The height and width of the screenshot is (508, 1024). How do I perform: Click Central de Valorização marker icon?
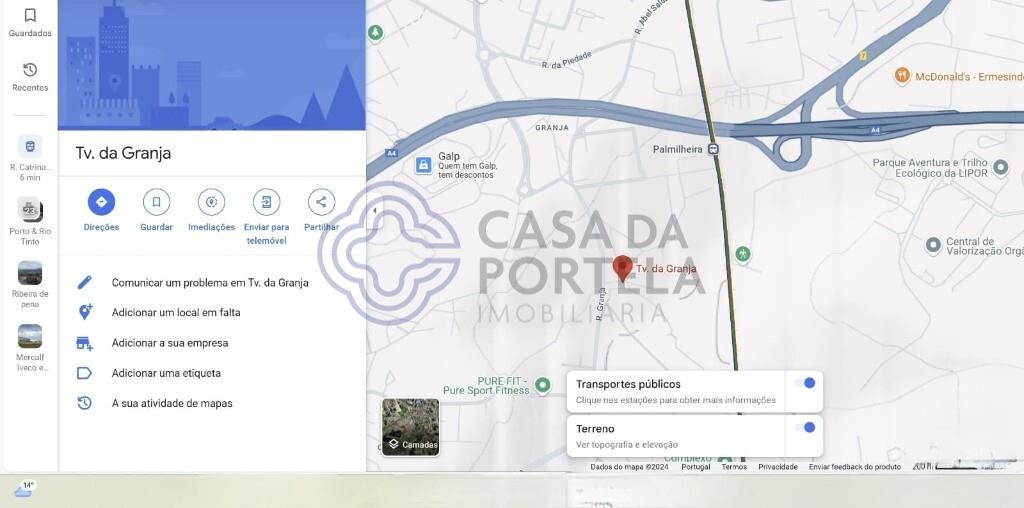point(933,246)
